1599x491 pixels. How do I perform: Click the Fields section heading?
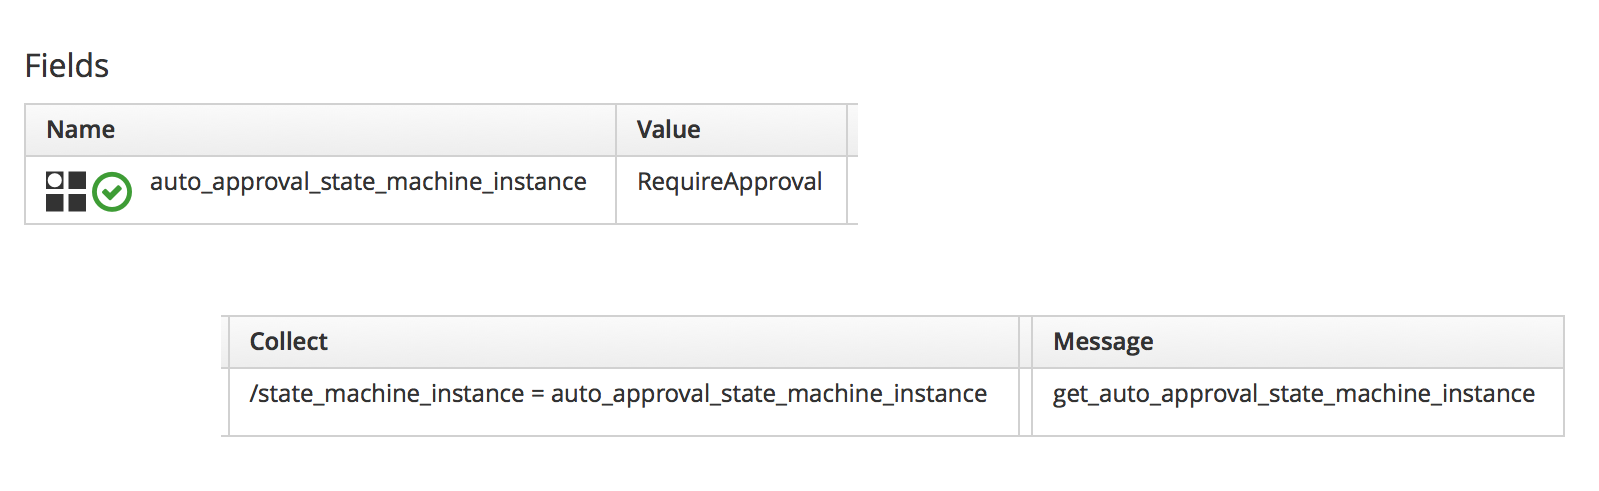67,66
